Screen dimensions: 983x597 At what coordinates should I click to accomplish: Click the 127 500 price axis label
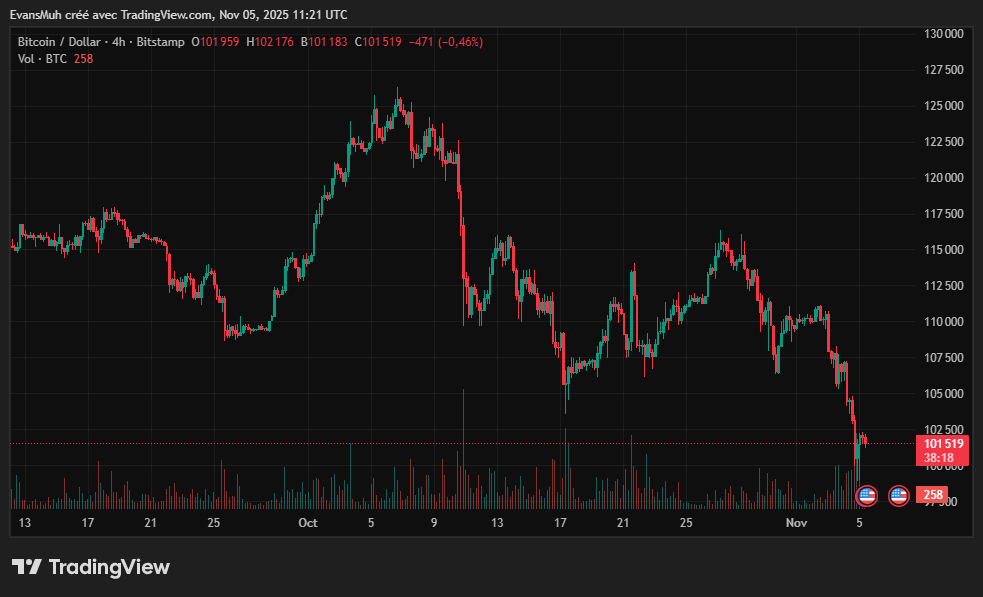coord(944,70)
